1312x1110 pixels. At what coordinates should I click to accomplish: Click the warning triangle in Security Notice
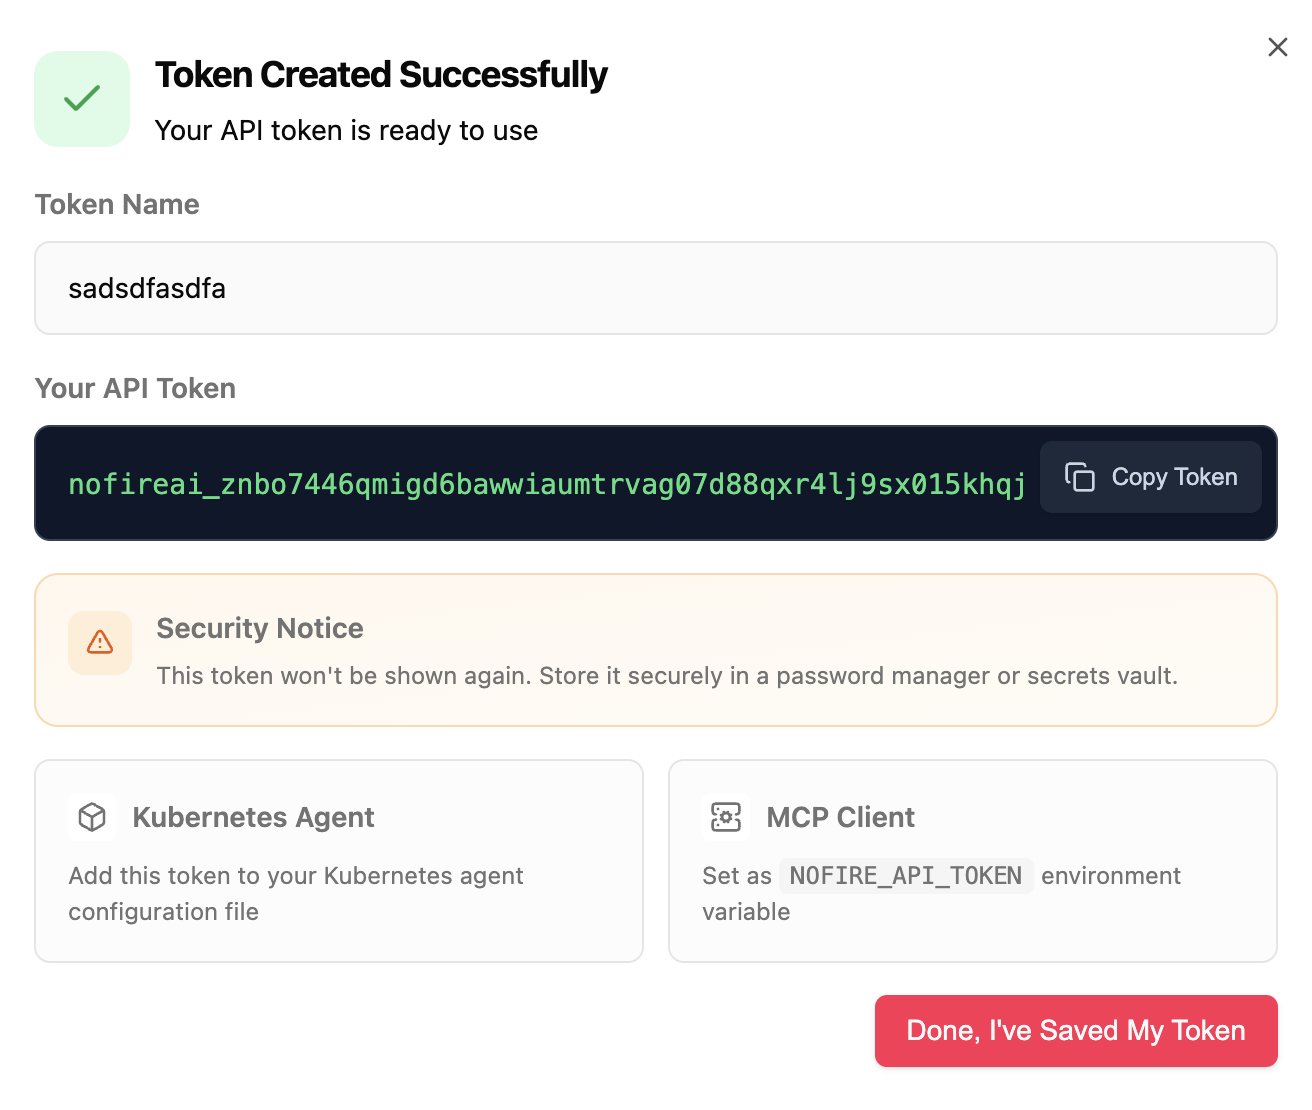[x=99, y=643]
